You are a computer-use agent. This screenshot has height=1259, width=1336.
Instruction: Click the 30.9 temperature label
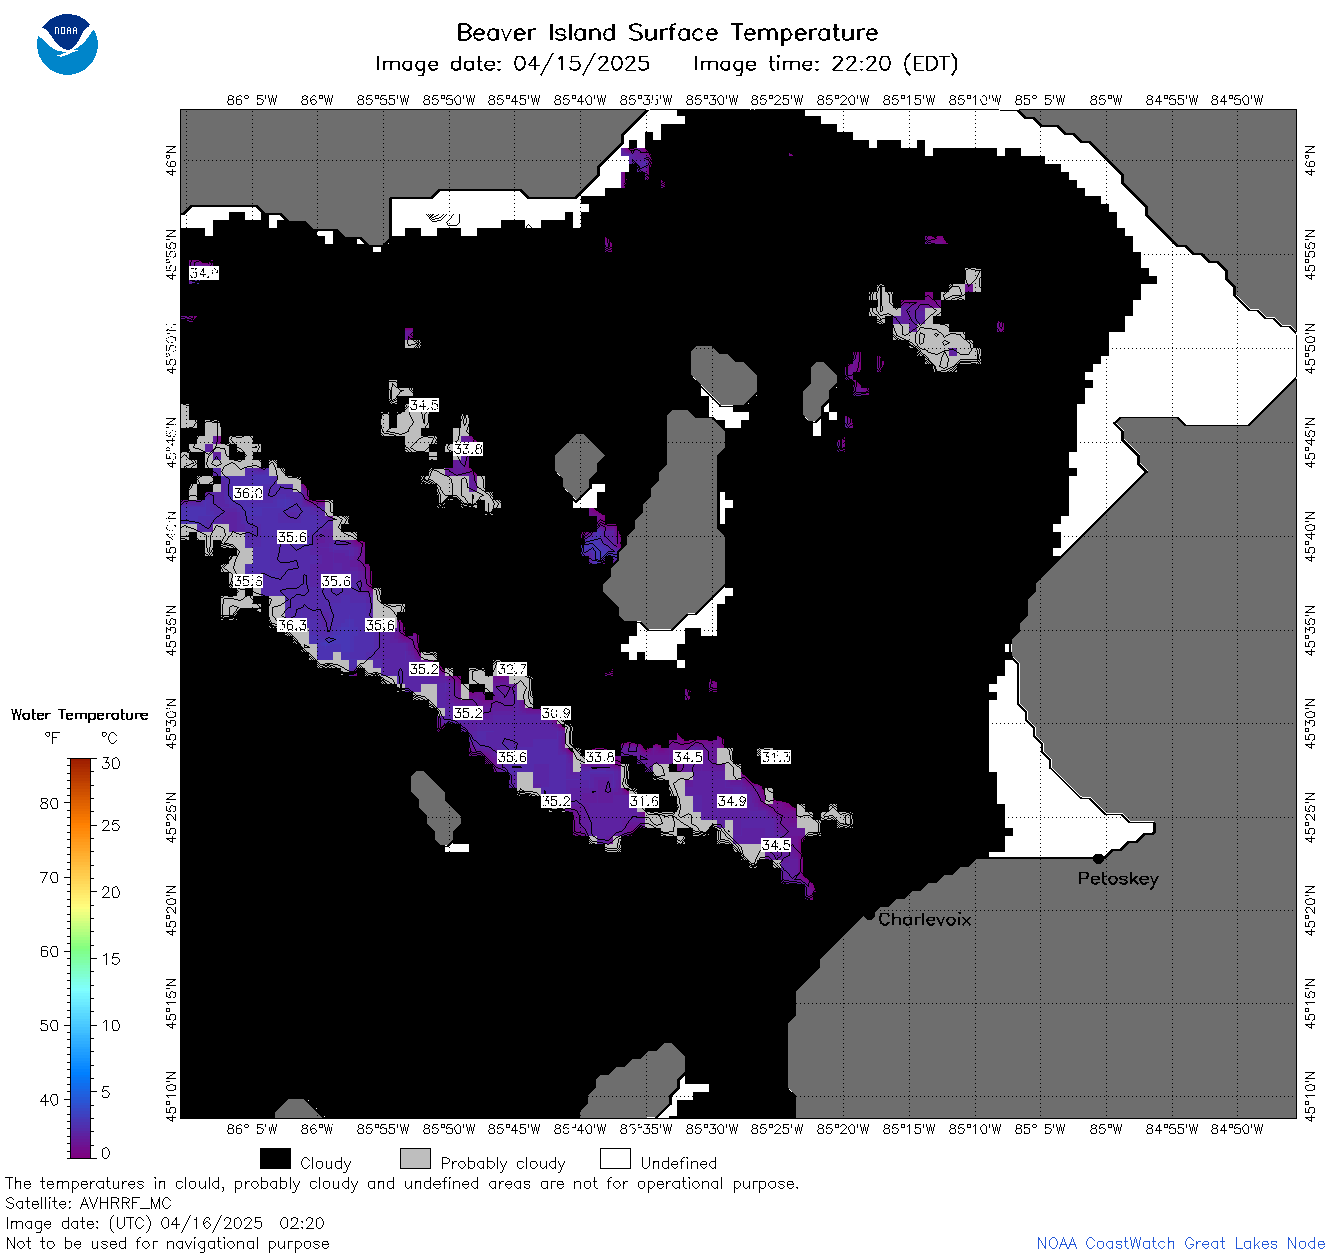(556, 713)
